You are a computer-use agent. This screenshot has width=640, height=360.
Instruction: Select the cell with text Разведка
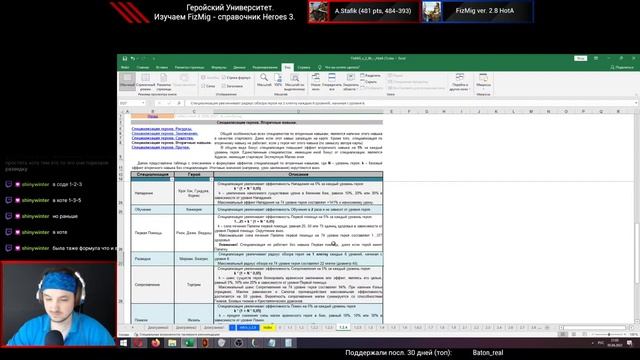[152, 259]
